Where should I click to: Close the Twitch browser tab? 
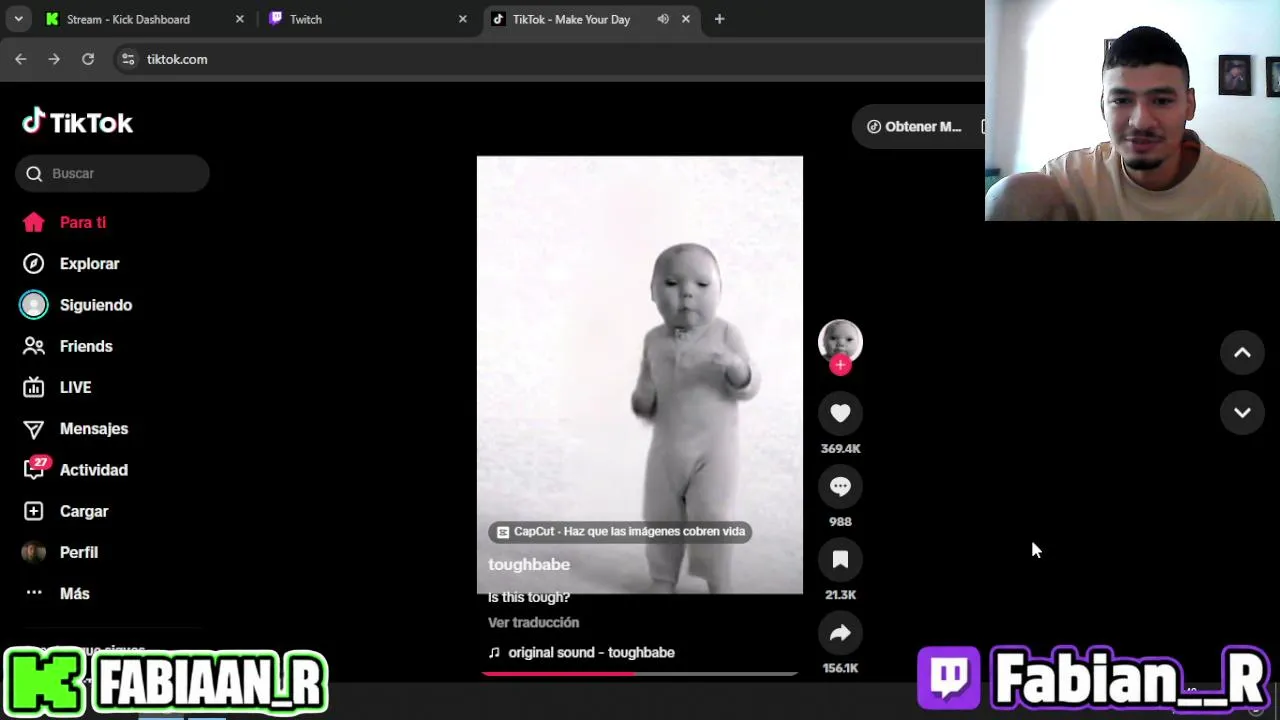pos(462,19)
